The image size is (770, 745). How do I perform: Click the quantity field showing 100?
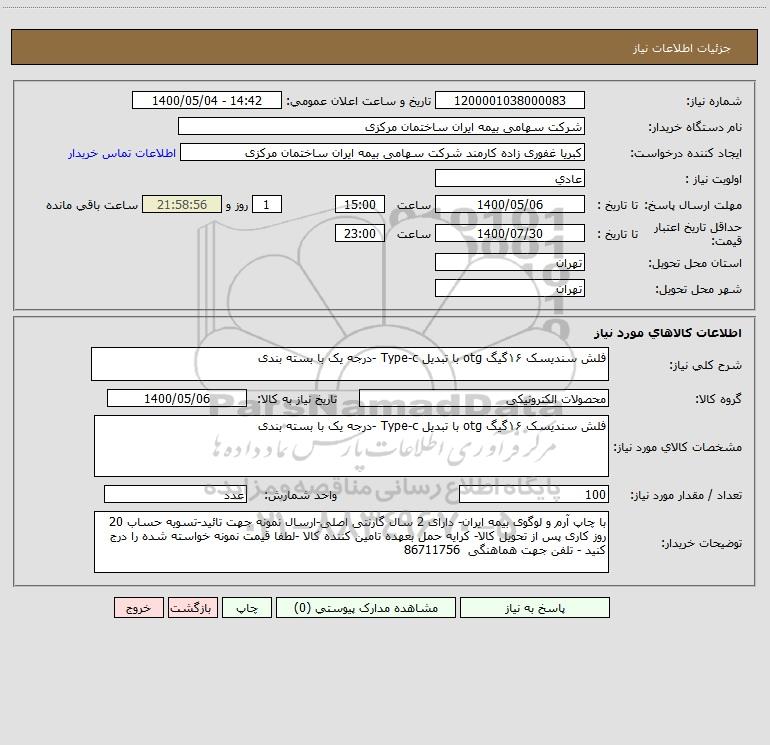coord(534,494)
